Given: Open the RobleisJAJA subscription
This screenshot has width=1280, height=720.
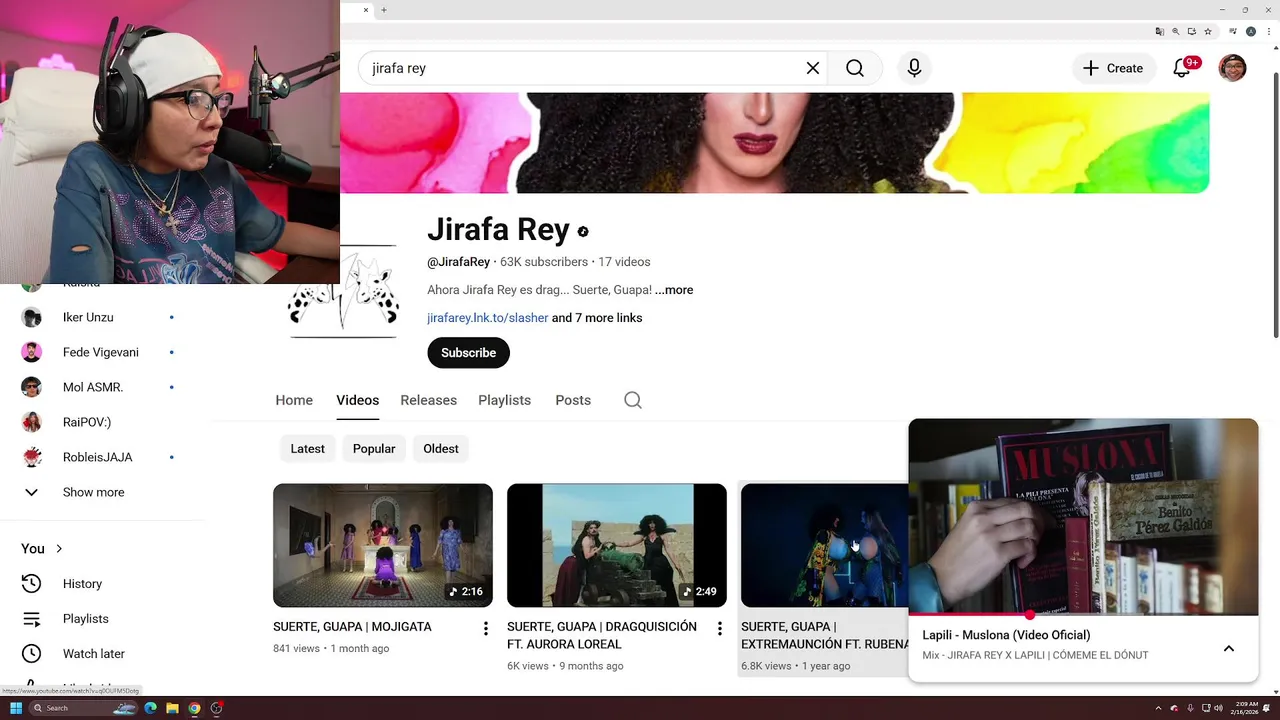Looking at the screenshot, I should (x=98, y=457).
